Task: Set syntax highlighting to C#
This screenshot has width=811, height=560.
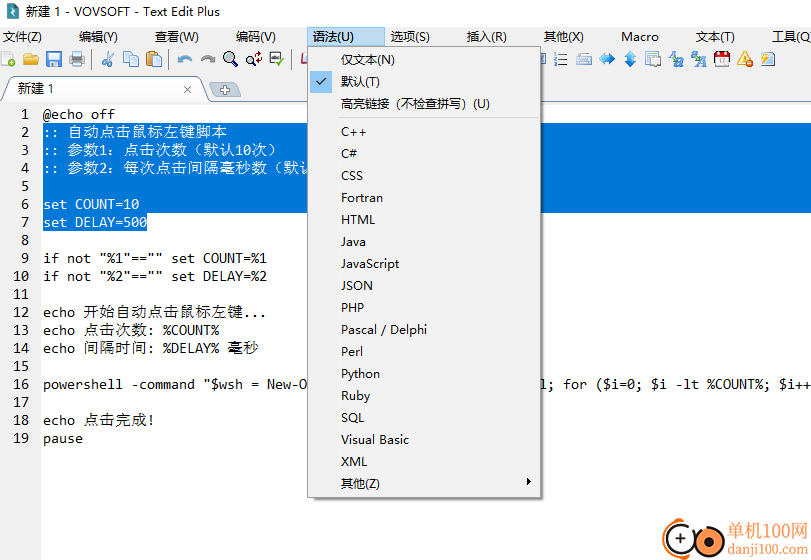Action: pyautogui.click(x=424, y=154)
